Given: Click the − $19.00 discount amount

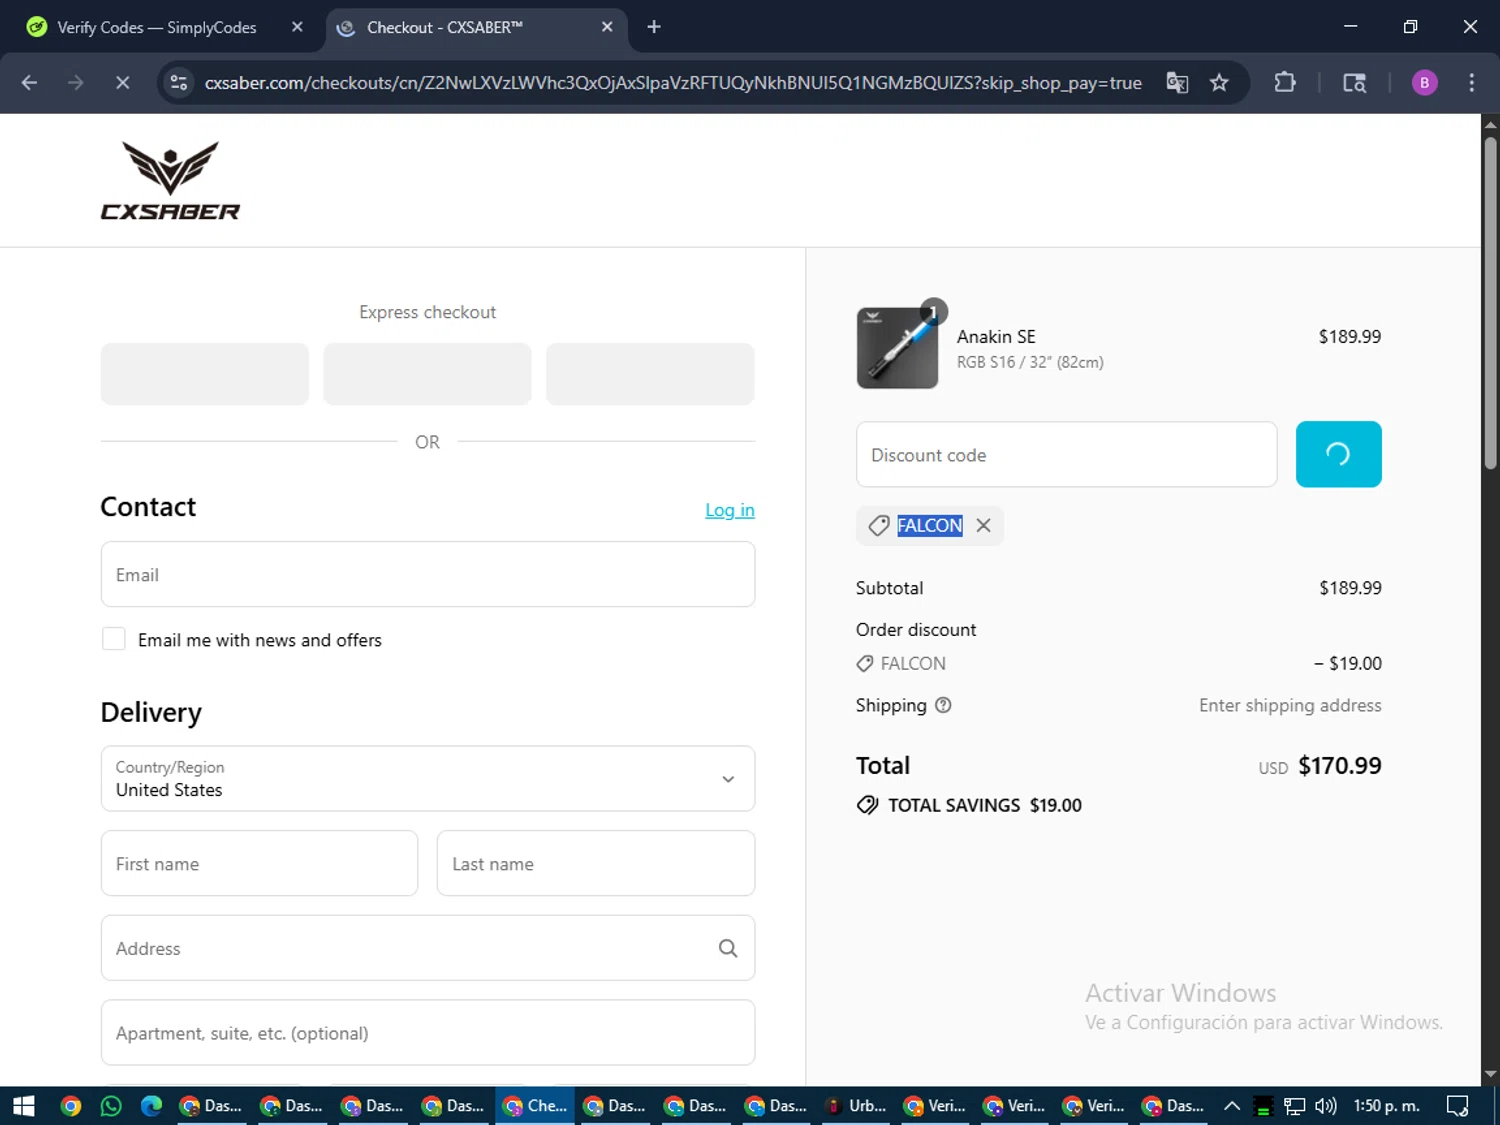Looking at the screenshot, I should pyautogui.click(x=1348, y=663).
